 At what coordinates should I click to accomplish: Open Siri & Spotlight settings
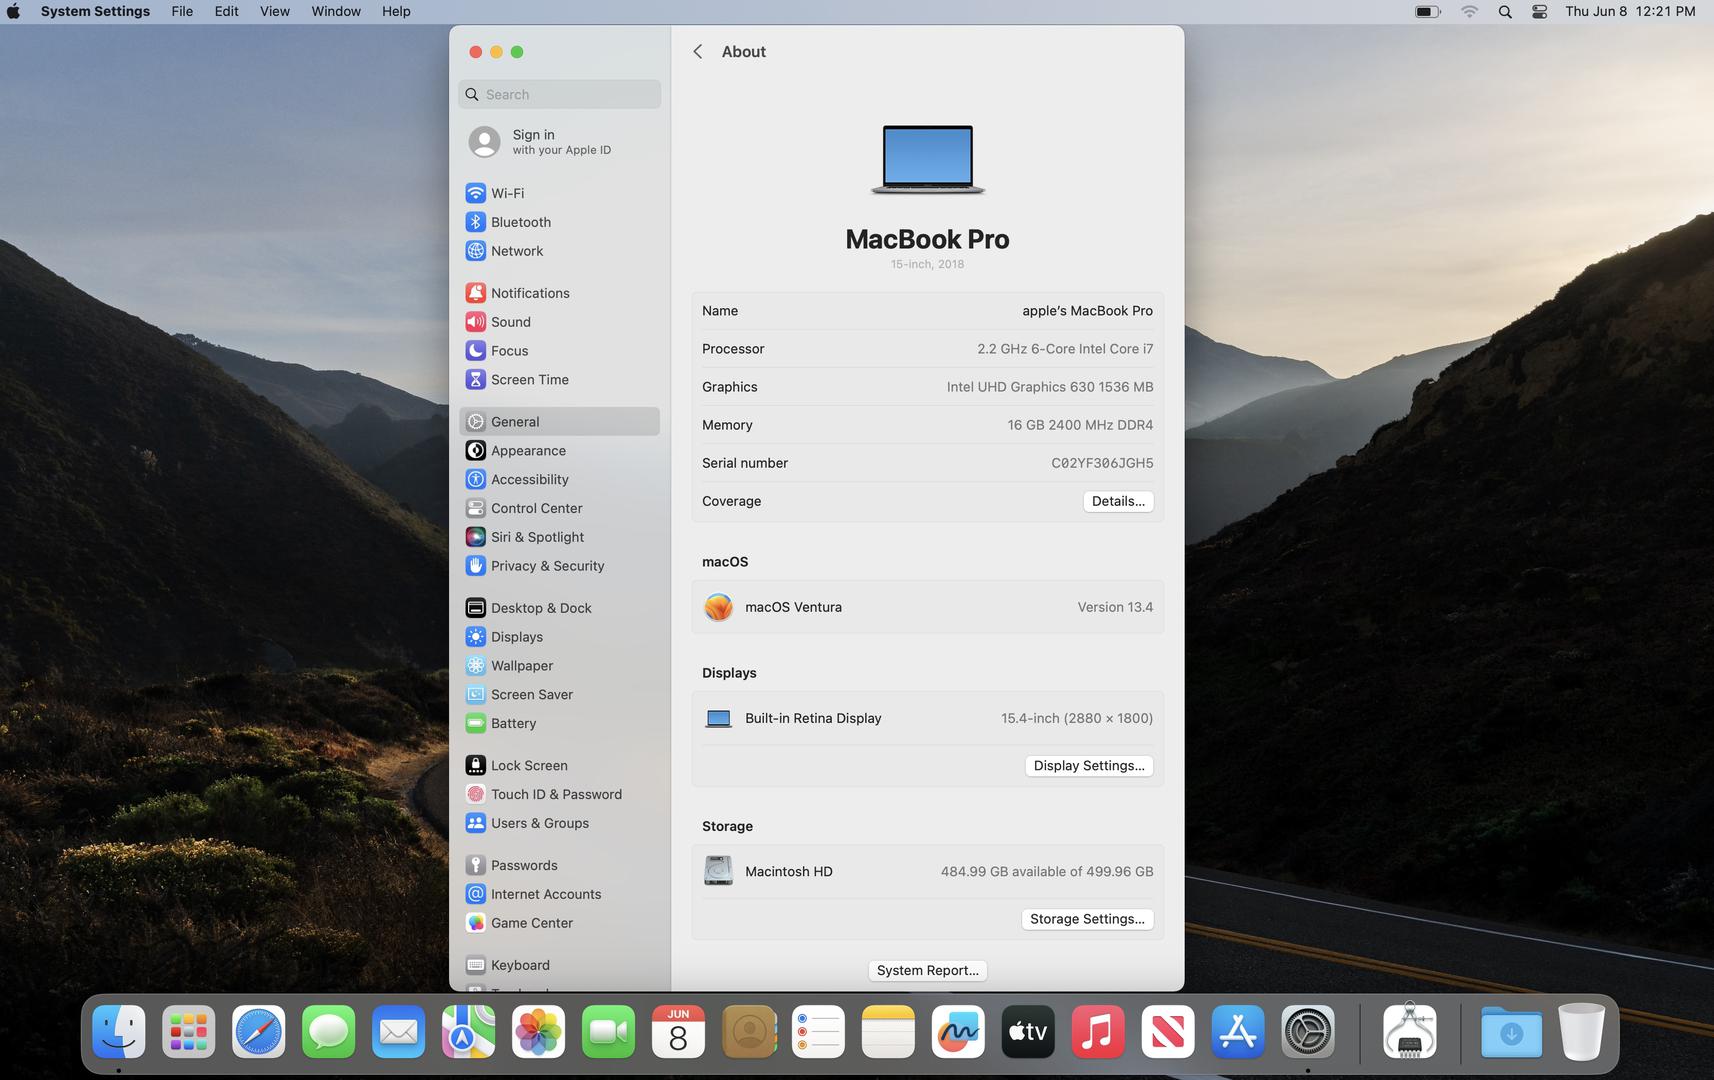coord(559,537)
